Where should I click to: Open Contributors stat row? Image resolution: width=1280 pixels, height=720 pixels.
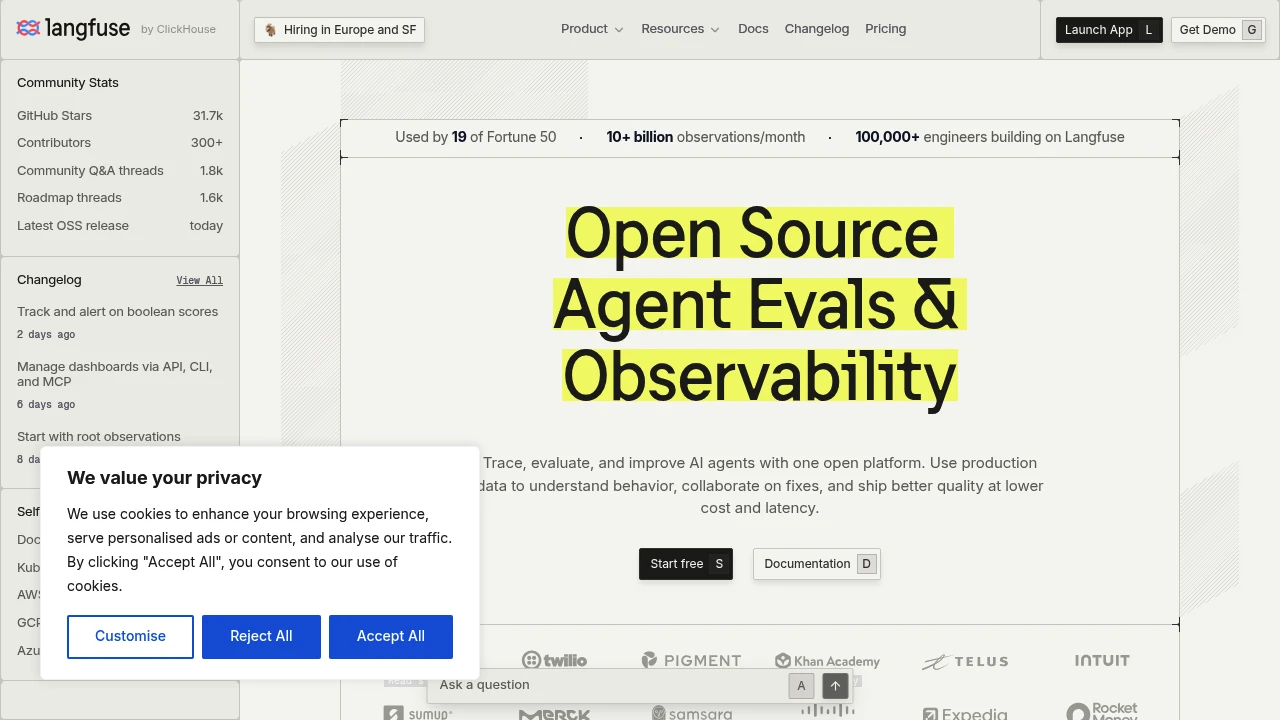click(120, 143)
